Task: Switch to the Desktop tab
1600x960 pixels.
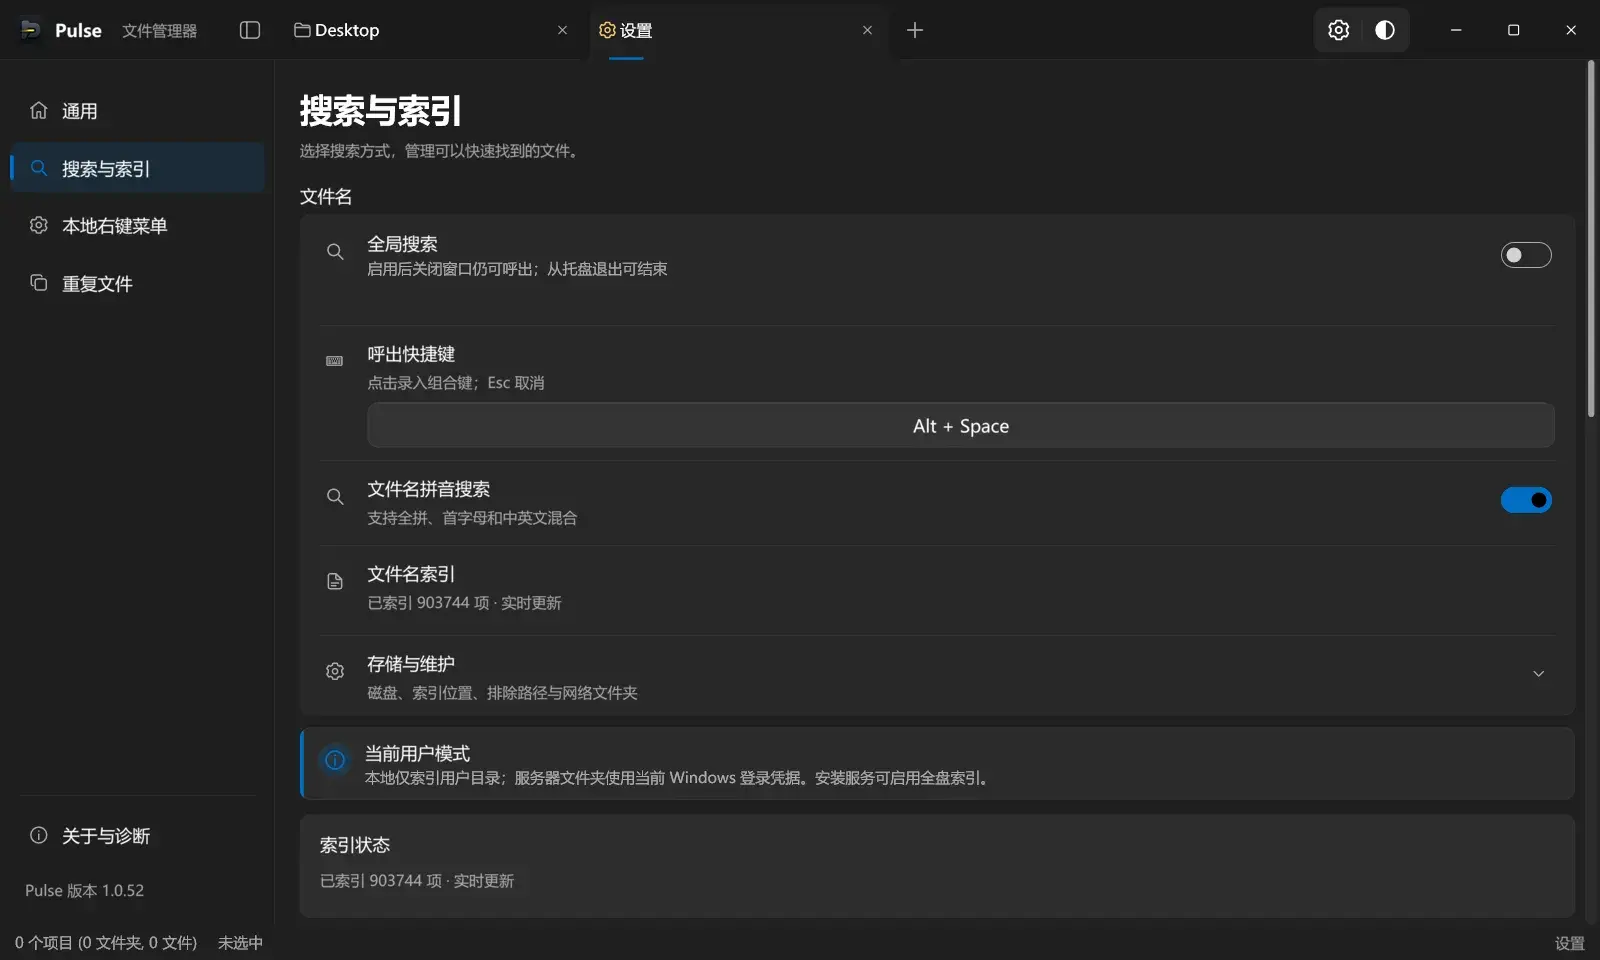Action: coord(431,30)
